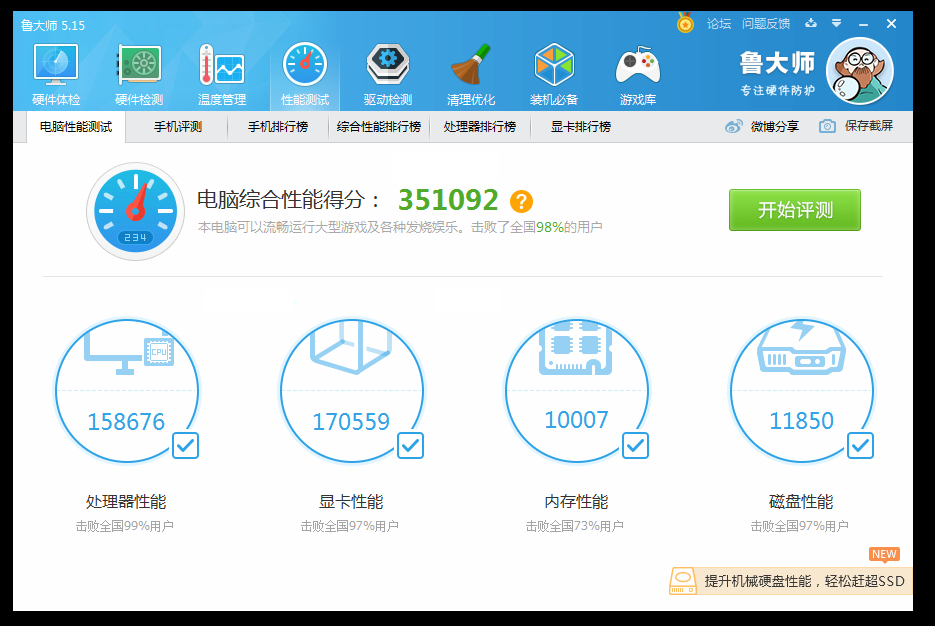Switch to 手机排行榜 tab
This screenshot has width=935, height=626.
coord(278,127)
